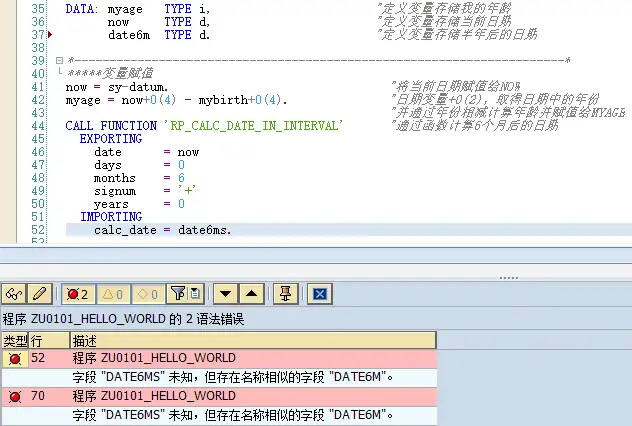The height and width of the screenshot is (426, 632).
Task: Toggle the warnings filter showing 0
Action: pos(113,294)
